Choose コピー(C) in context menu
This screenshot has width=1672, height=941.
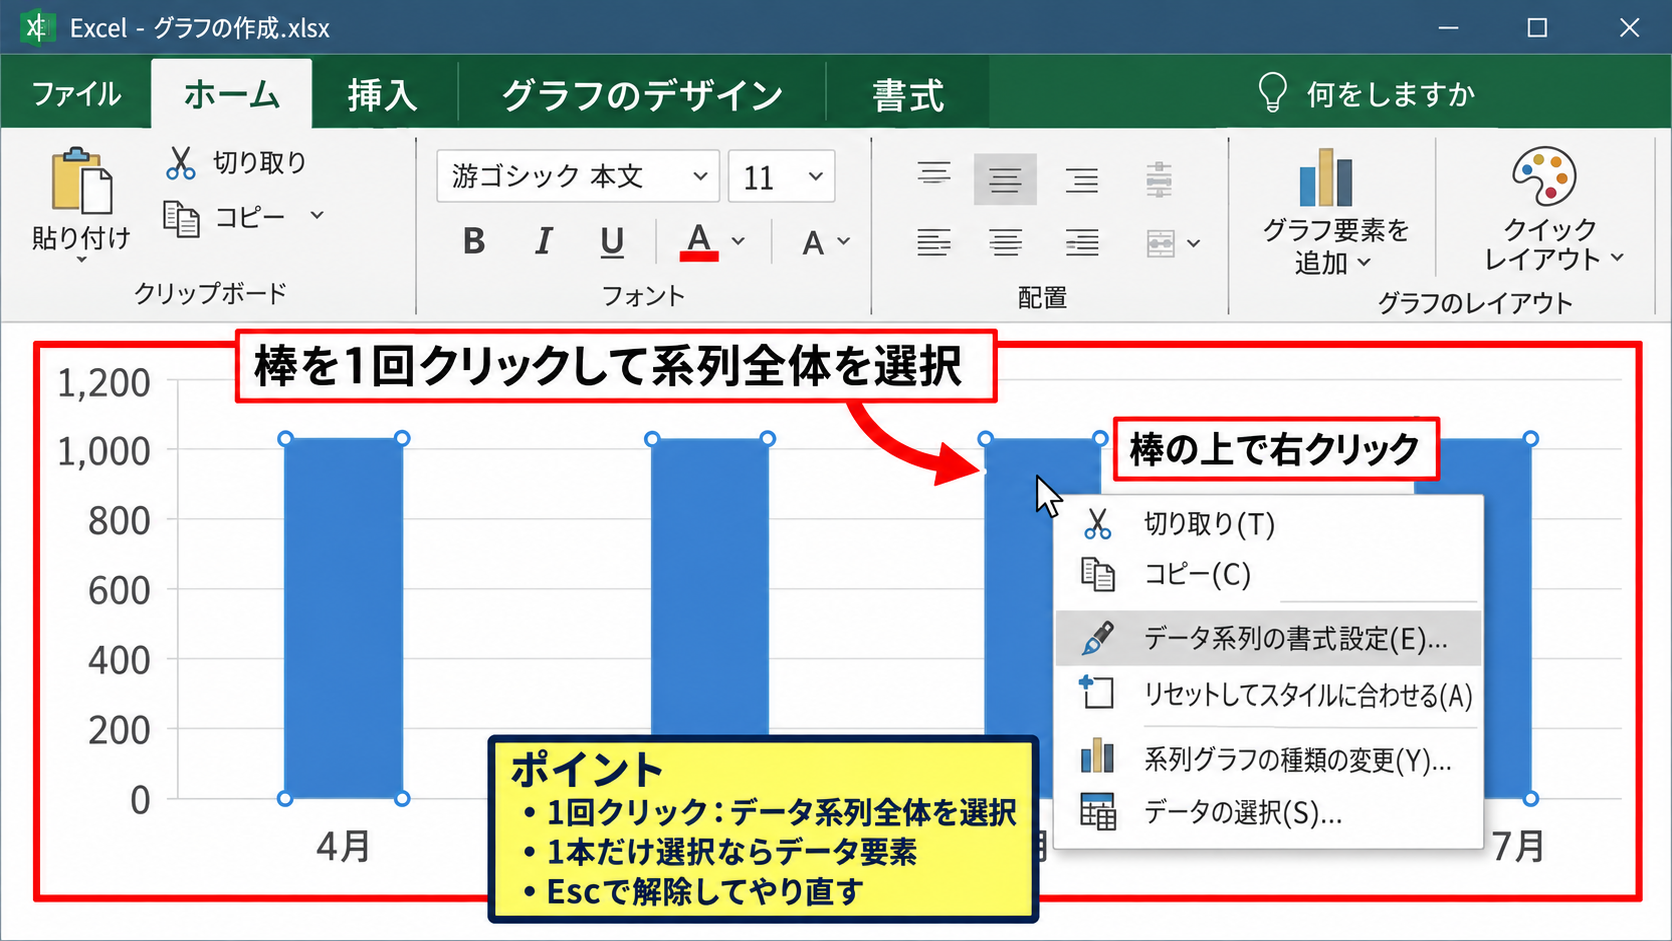point(1268,574)
